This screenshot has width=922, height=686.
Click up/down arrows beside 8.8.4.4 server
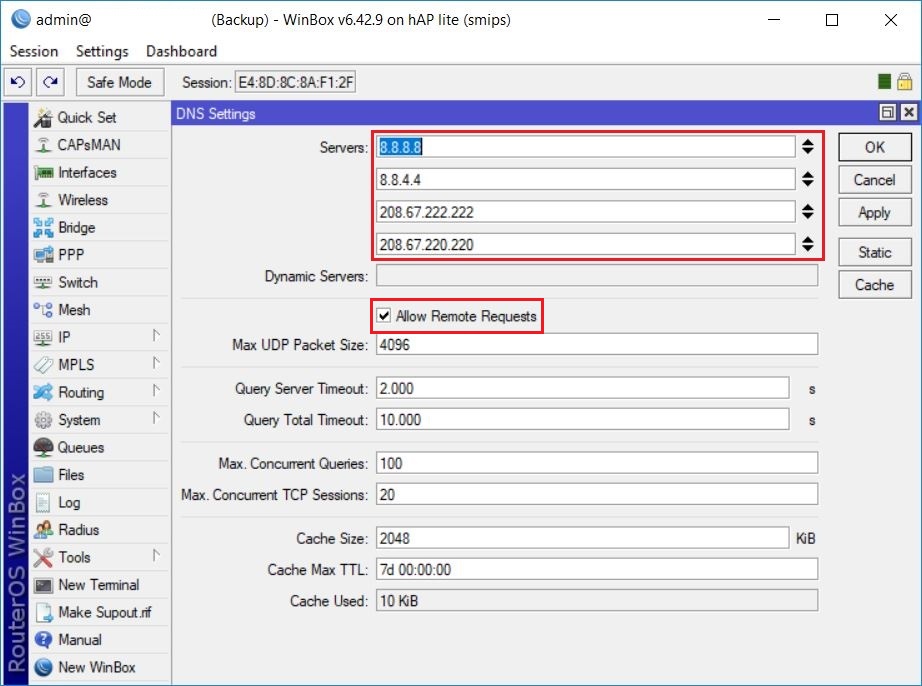tap(808, 179)
